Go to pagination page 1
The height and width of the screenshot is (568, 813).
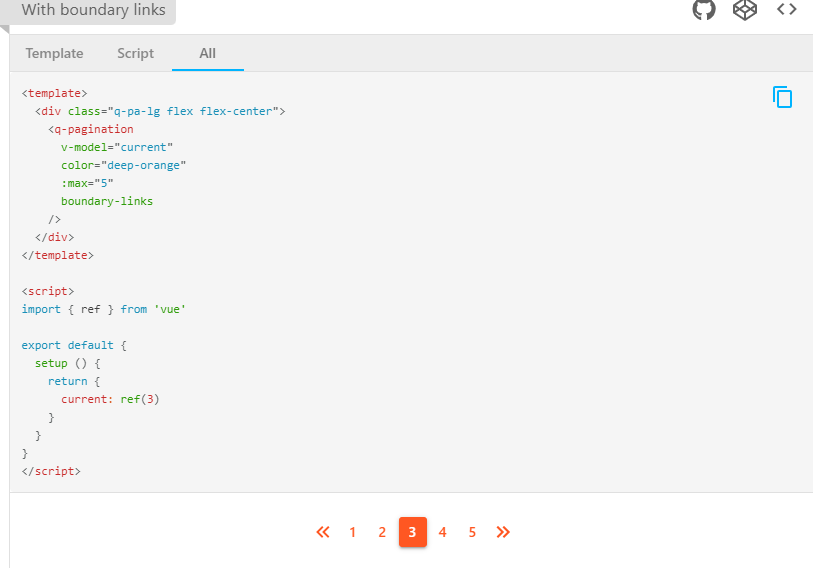(x=353, y=532)
